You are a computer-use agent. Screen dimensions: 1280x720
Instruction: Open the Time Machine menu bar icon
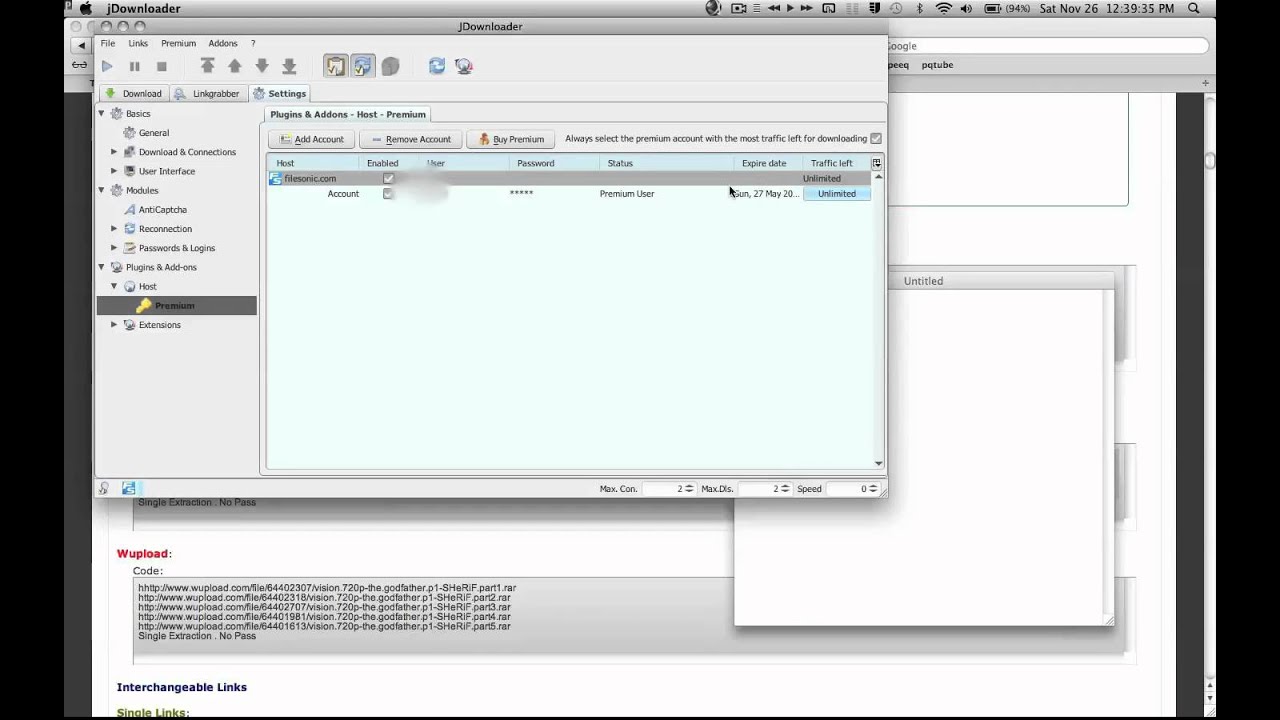[x=896, y=8]
